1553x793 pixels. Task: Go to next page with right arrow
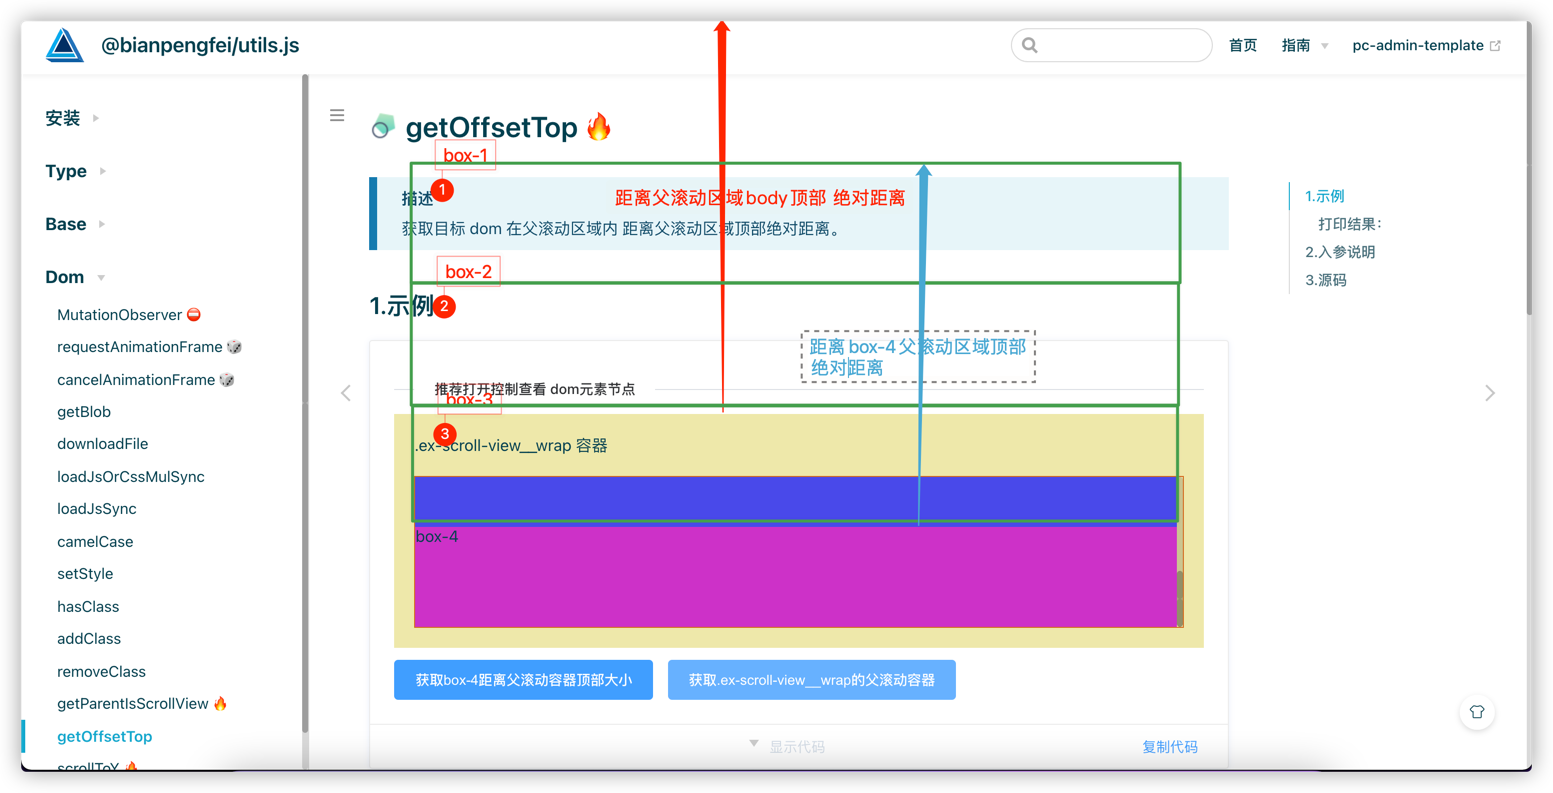click(x=1489, y=393)
